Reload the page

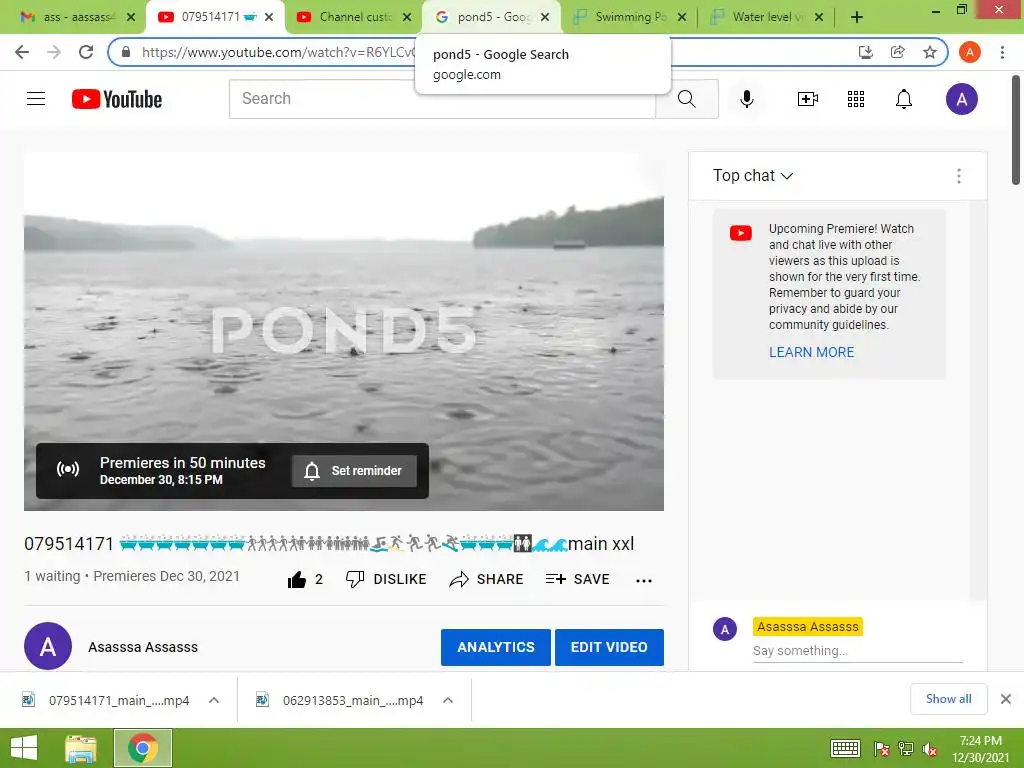(x=86, y=52)
